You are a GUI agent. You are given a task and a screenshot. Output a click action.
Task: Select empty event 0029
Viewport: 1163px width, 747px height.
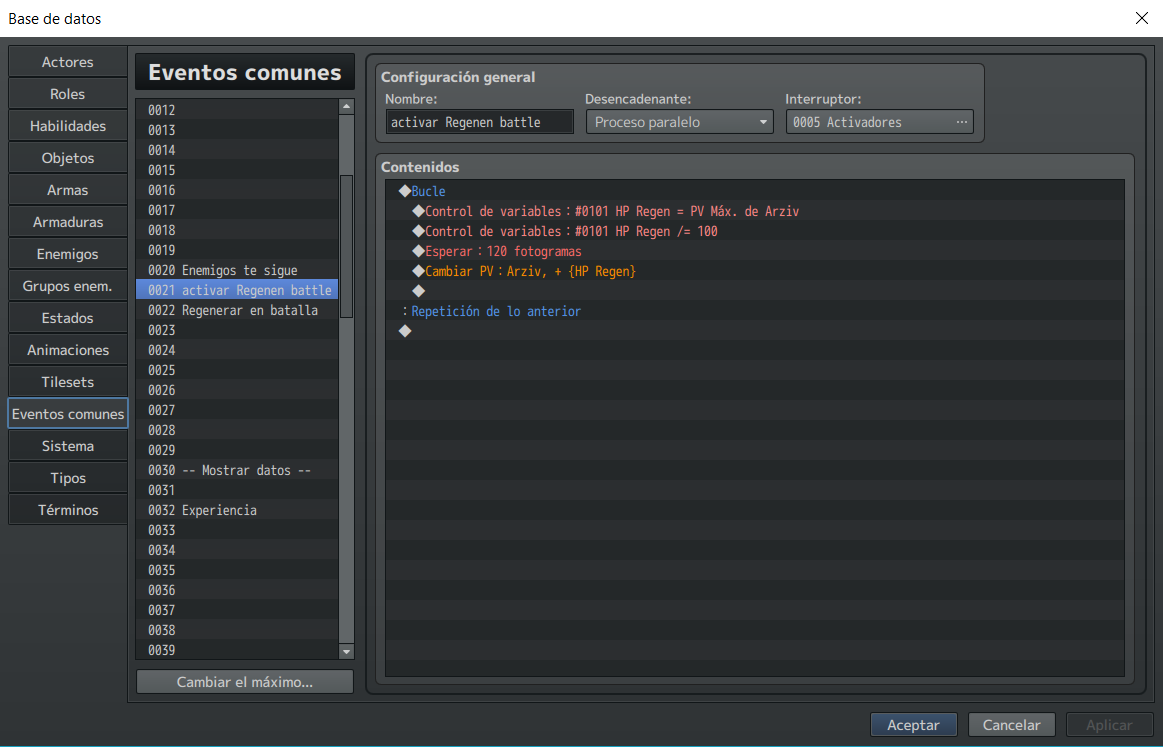point(237,450)
